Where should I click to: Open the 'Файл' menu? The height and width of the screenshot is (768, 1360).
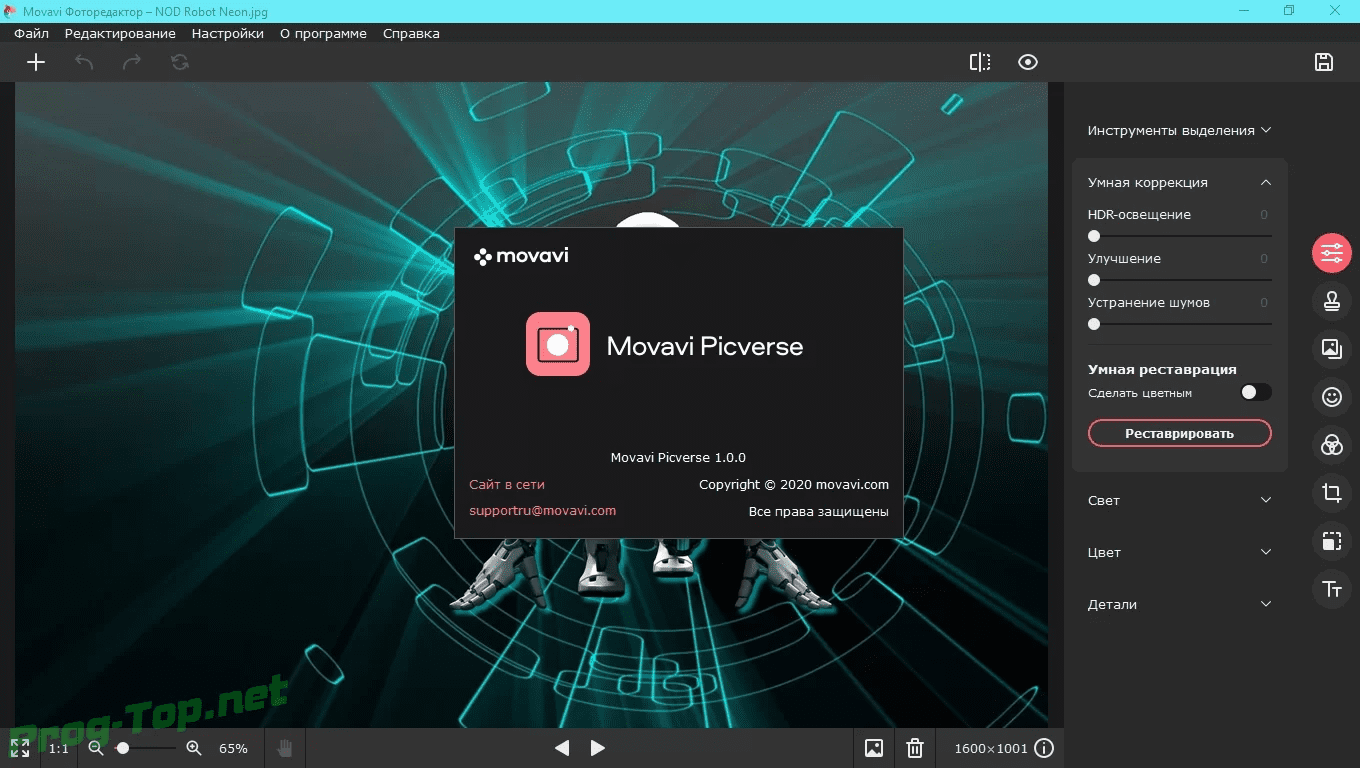[x=30, y=33]
